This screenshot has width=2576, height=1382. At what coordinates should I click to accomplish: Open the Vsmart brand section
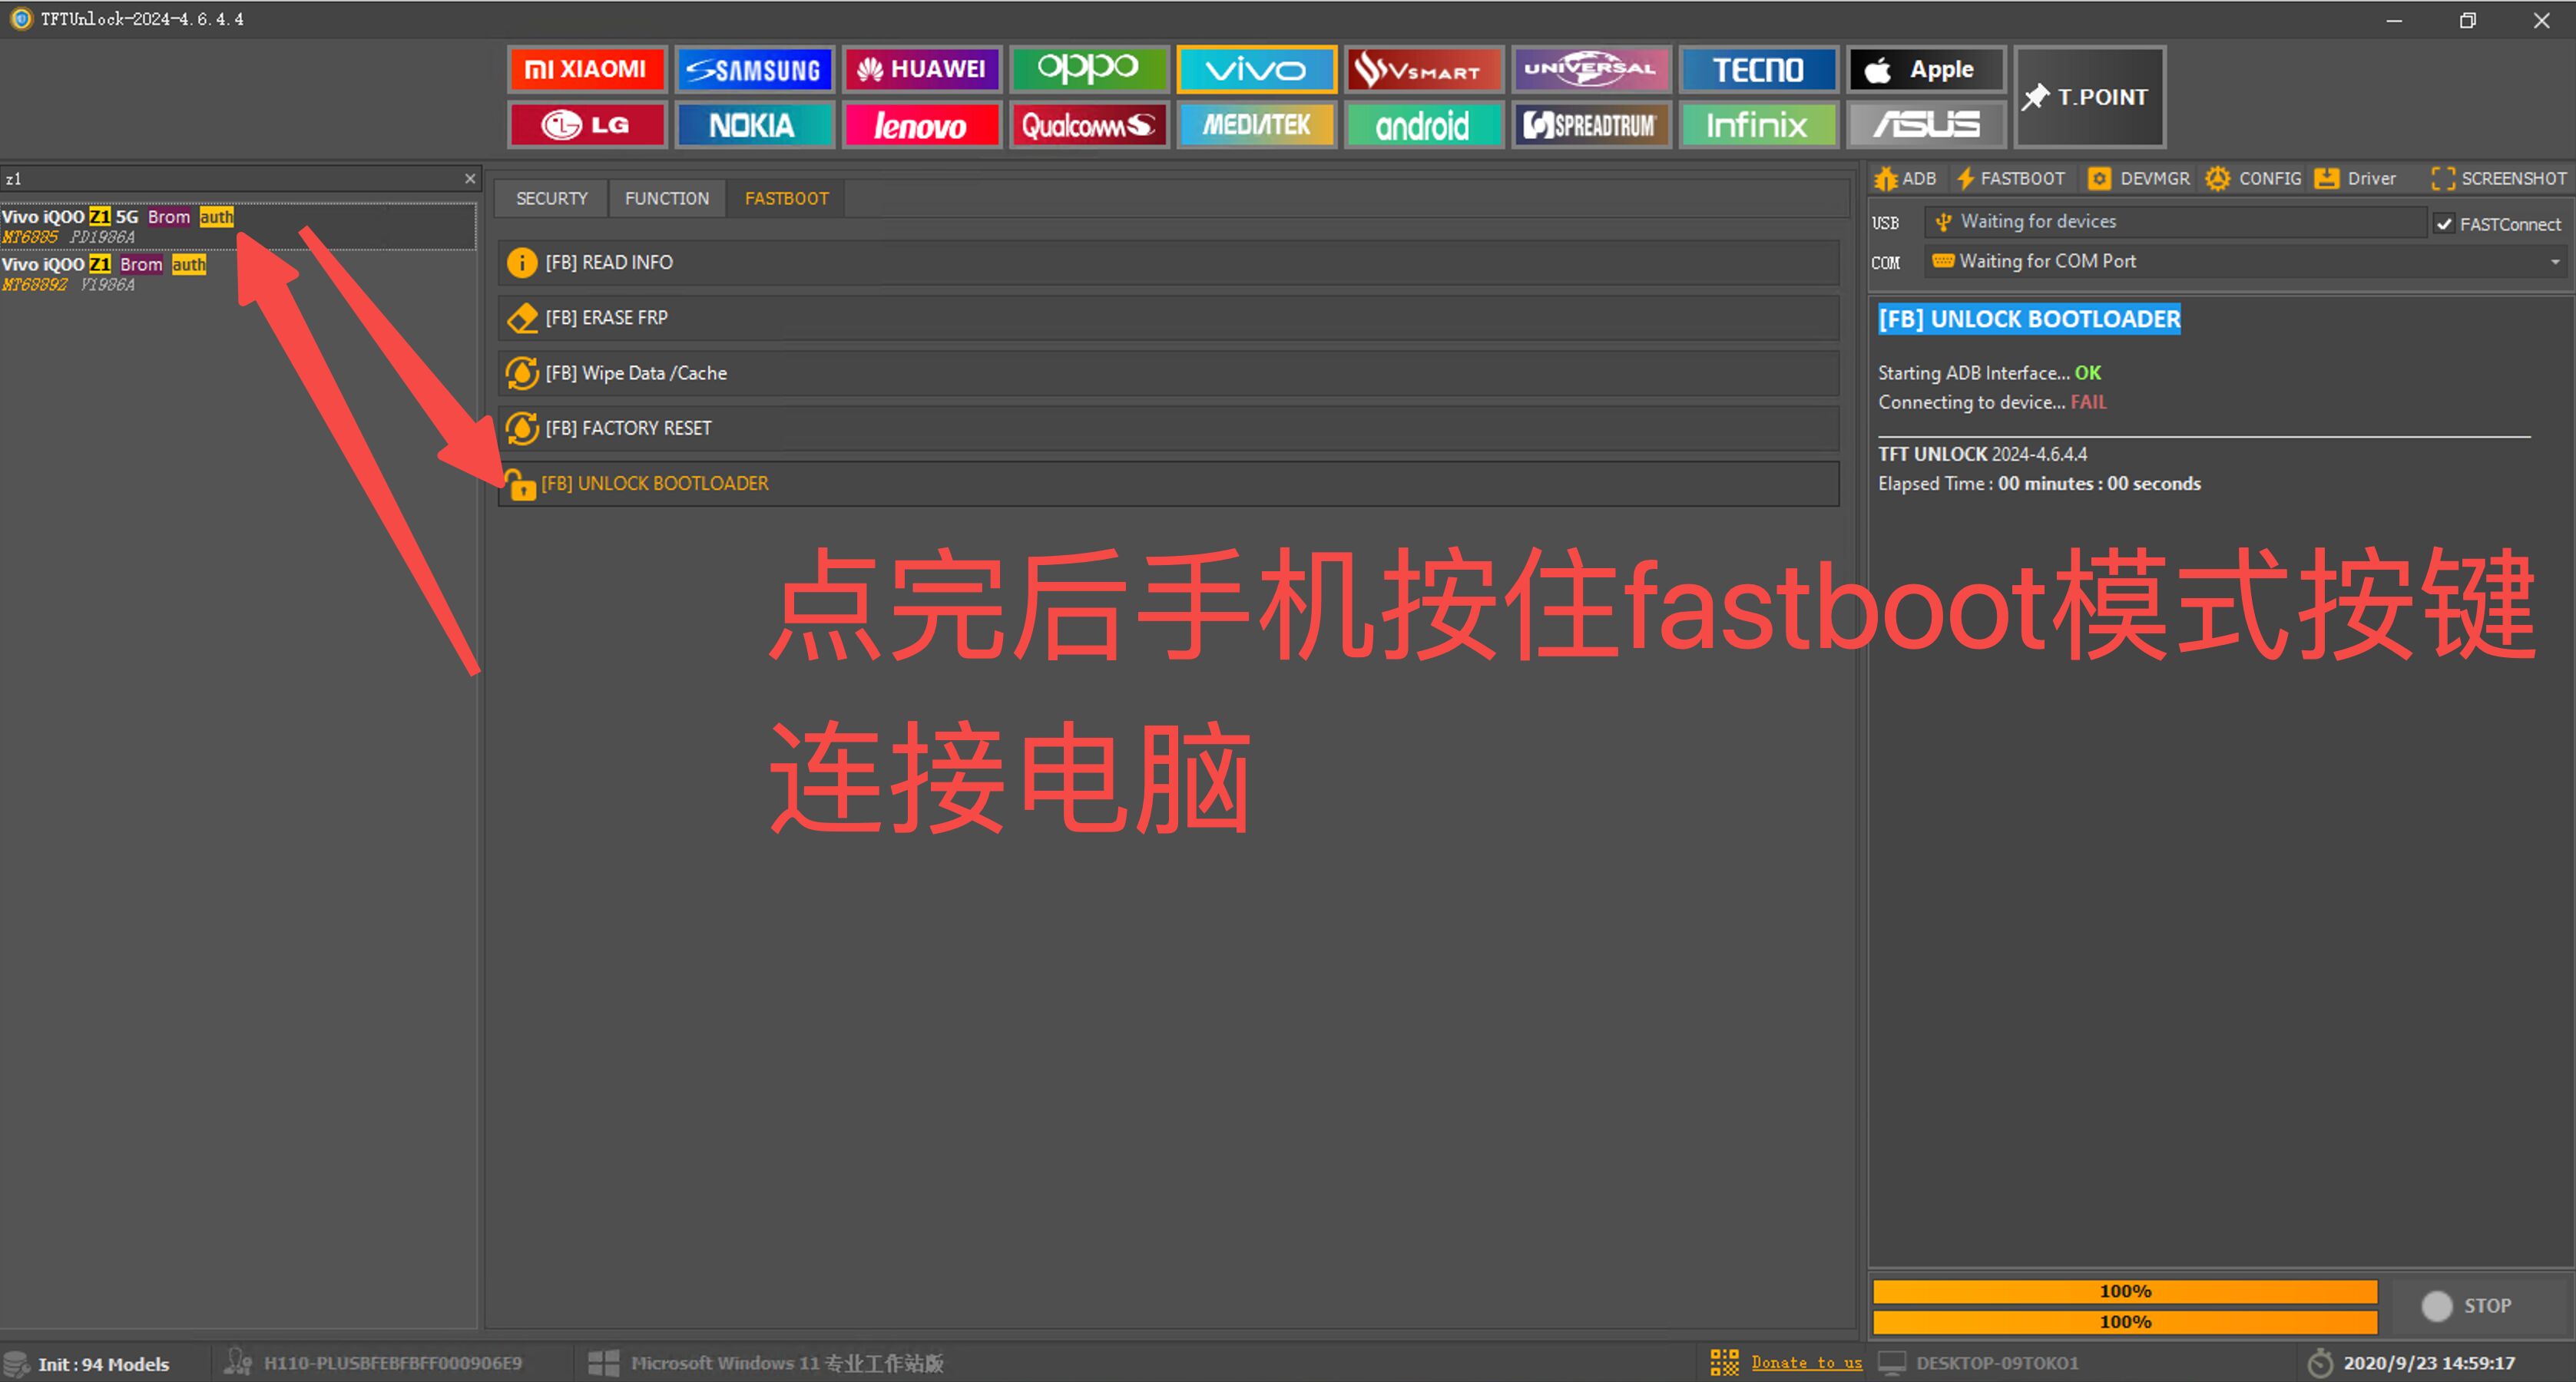(x=1423, y=69)
